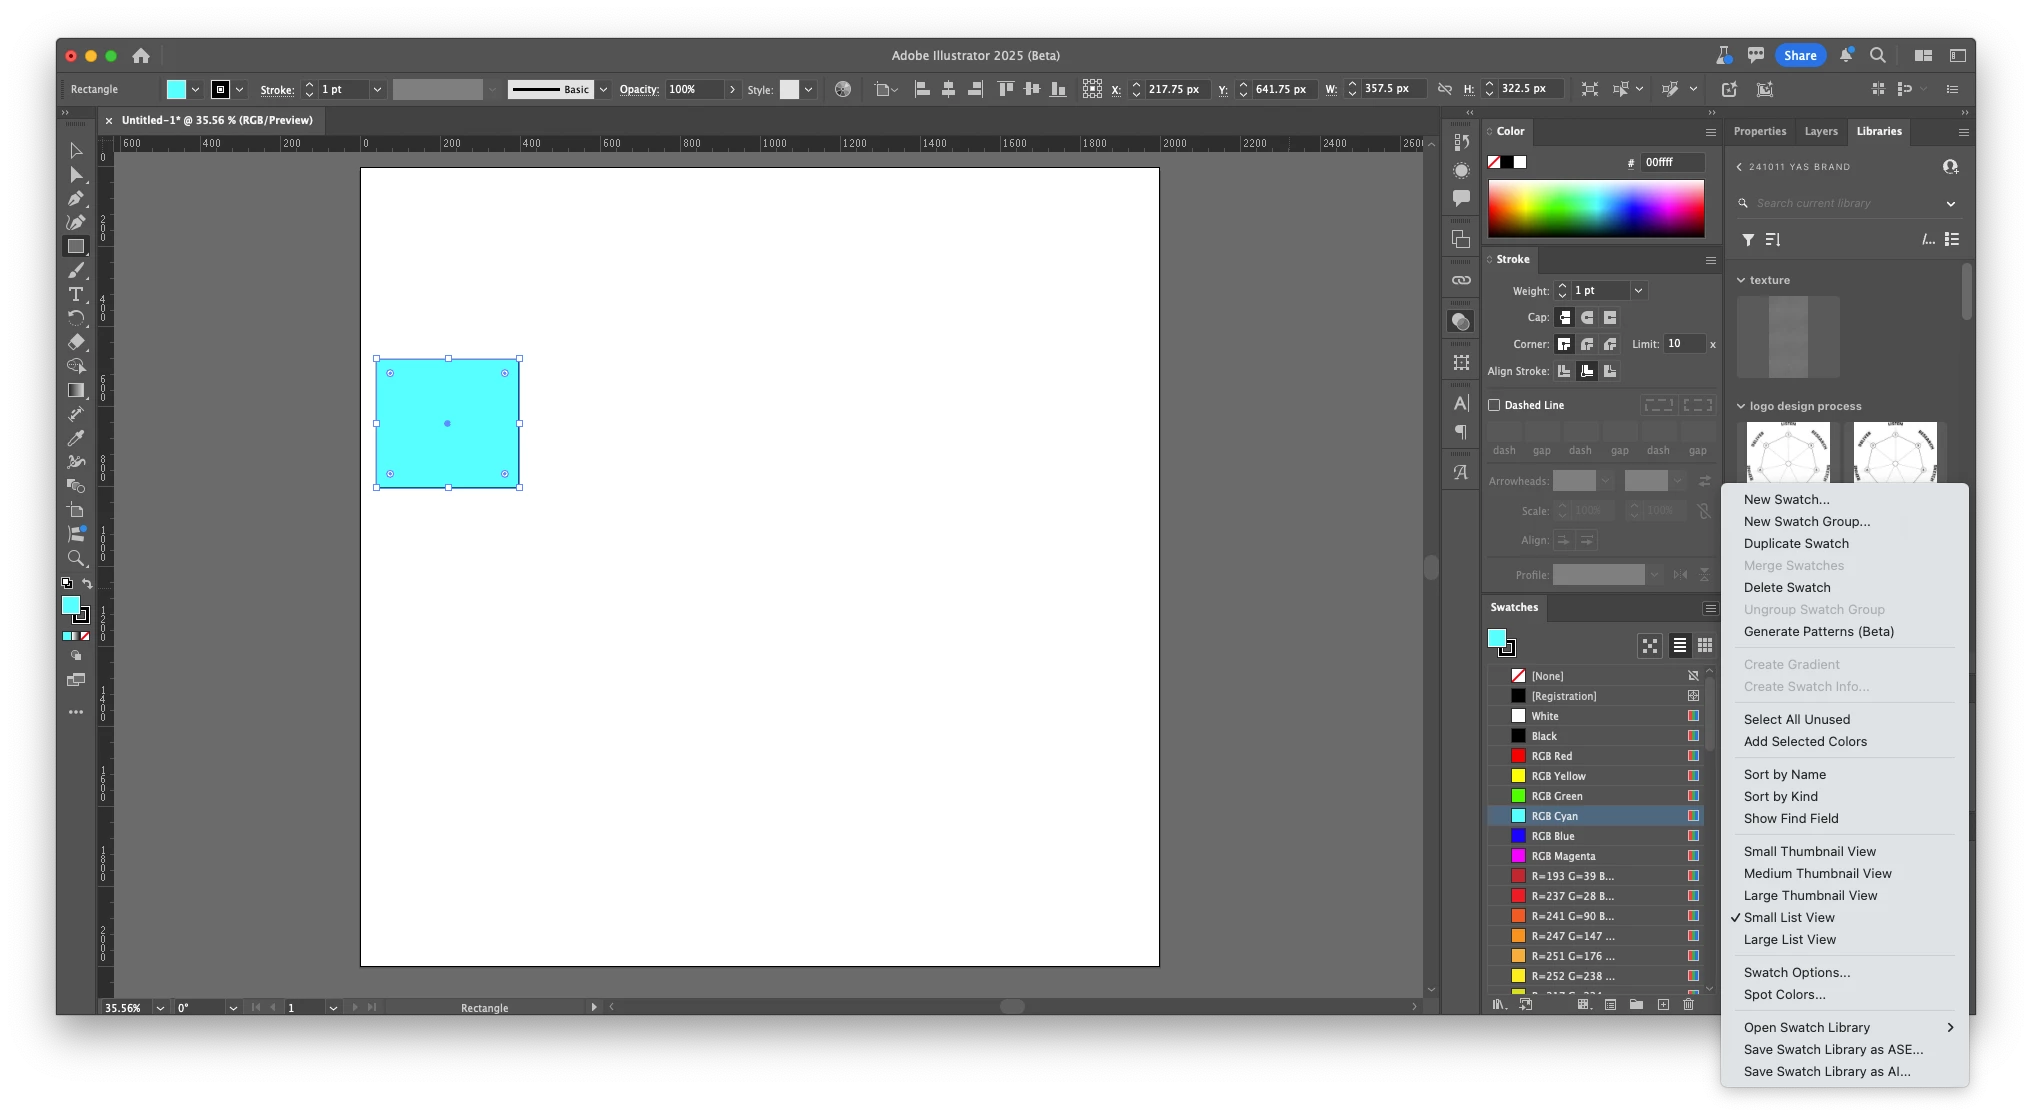2032x1114 pixels.
Task: Select the Type tool
Action: [75, 294]
